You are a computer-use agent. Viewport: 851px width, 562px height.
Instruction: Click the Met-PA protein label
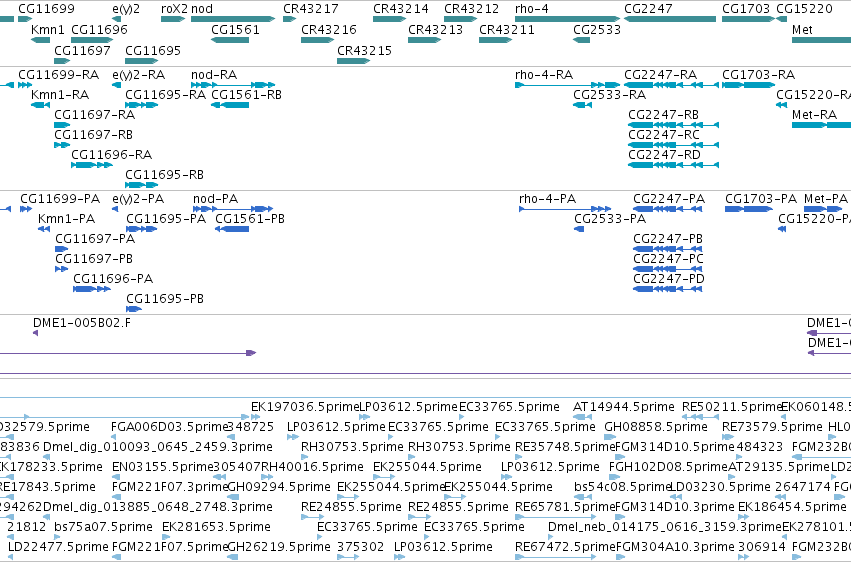point(825,199)
